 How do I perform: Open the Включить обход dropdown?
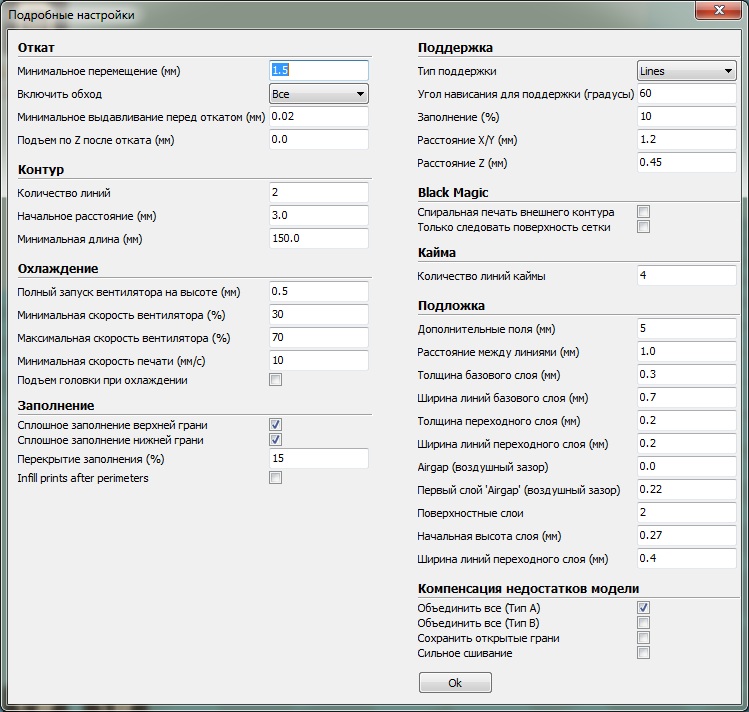click(x=319, y=94)
